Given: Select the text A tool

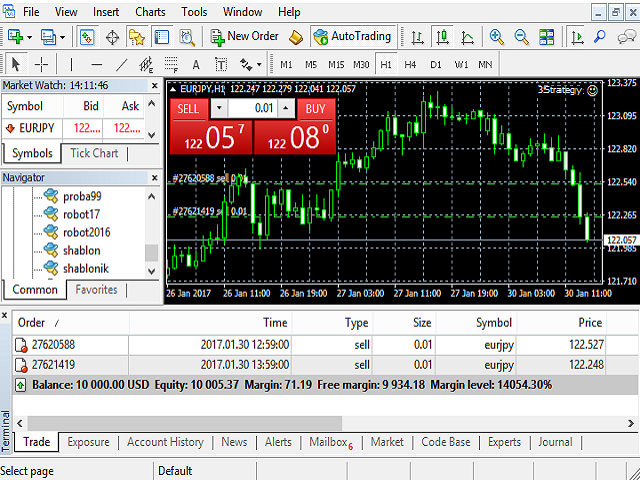Looking at the screenshot, I should click(196, 64).
